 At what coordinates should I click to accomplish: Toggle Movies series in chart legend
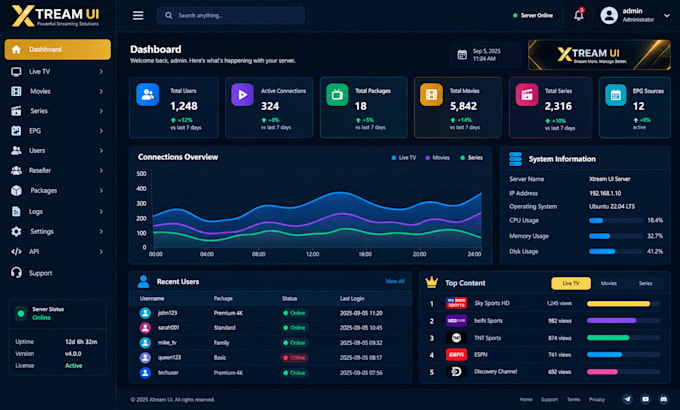[x=437, y=158]
